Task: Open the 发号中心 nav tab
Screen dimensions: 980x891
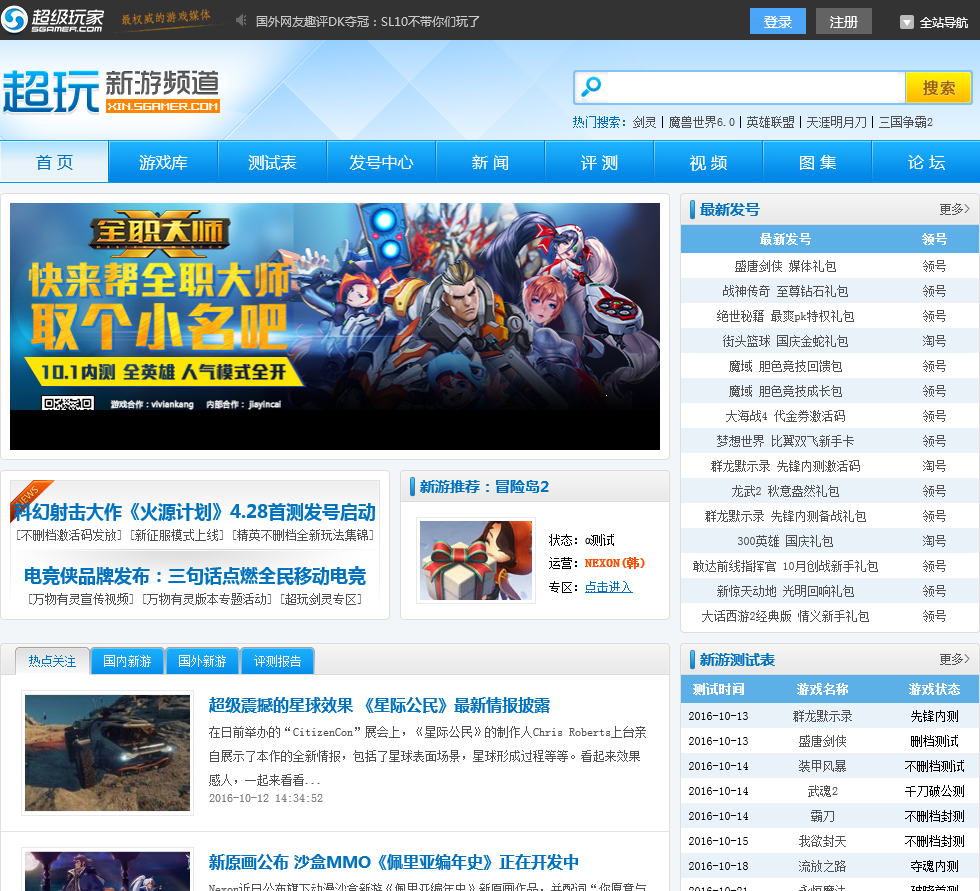Action: pos(381,162)
